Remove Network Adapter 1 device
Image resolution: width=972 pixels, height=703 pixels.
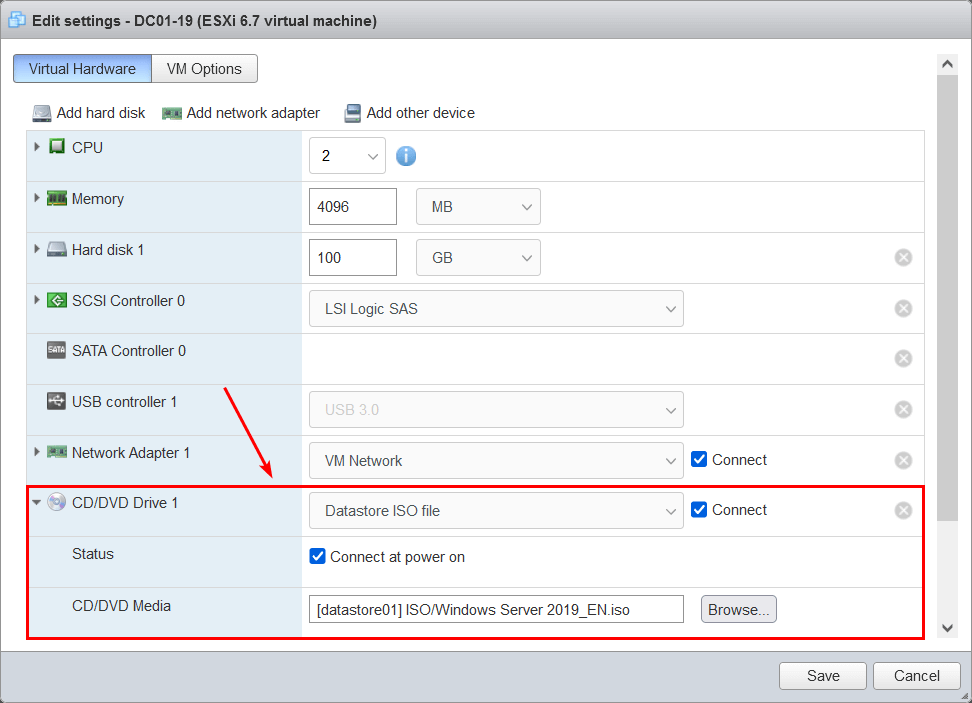903,460
